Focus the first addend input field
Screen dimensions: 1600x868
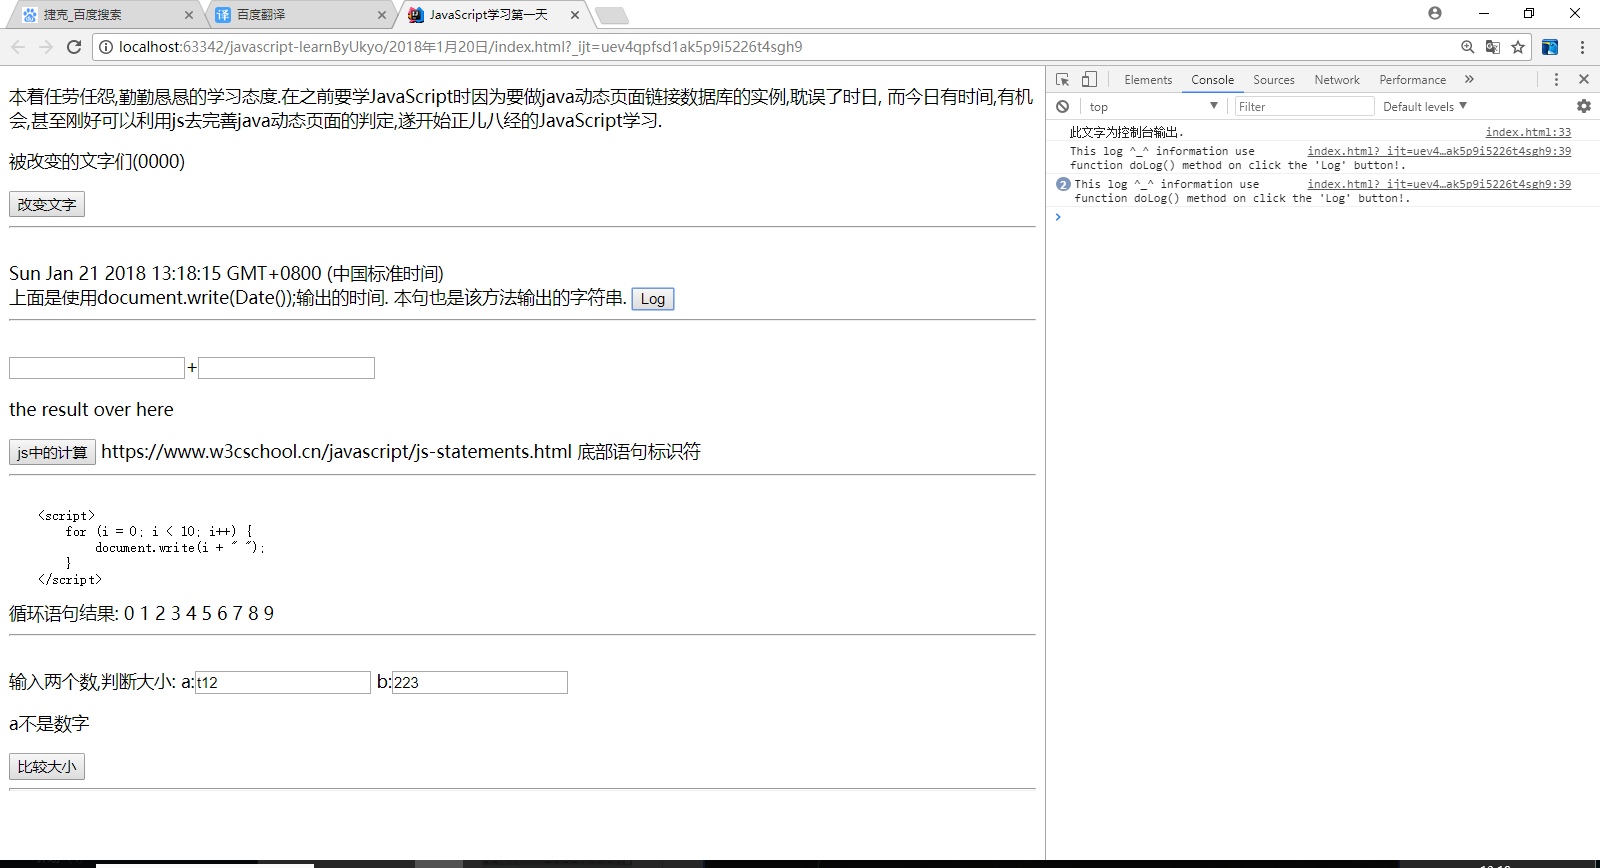tap(97, 368)
